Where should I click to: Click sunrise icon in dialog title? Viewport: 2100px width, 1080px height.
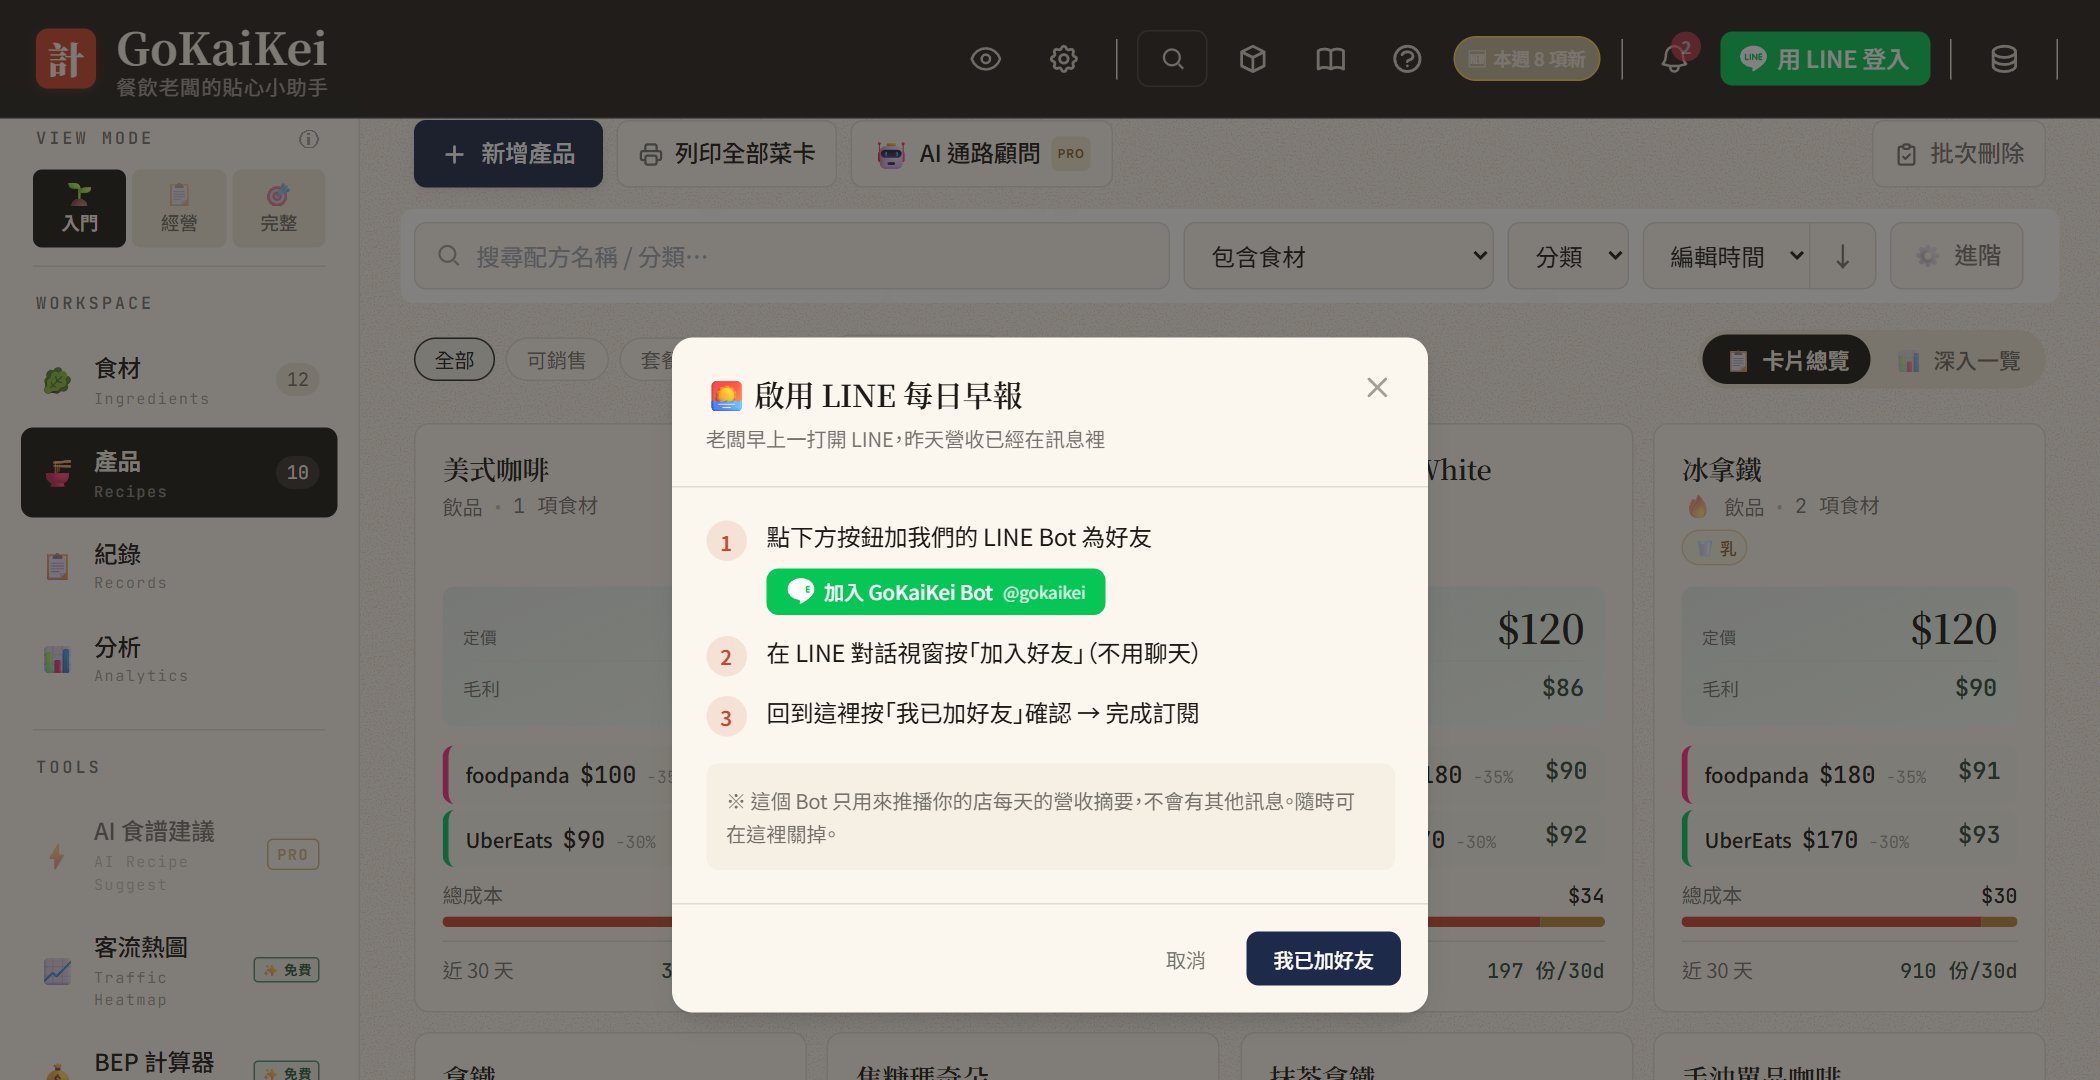point(726,396)
